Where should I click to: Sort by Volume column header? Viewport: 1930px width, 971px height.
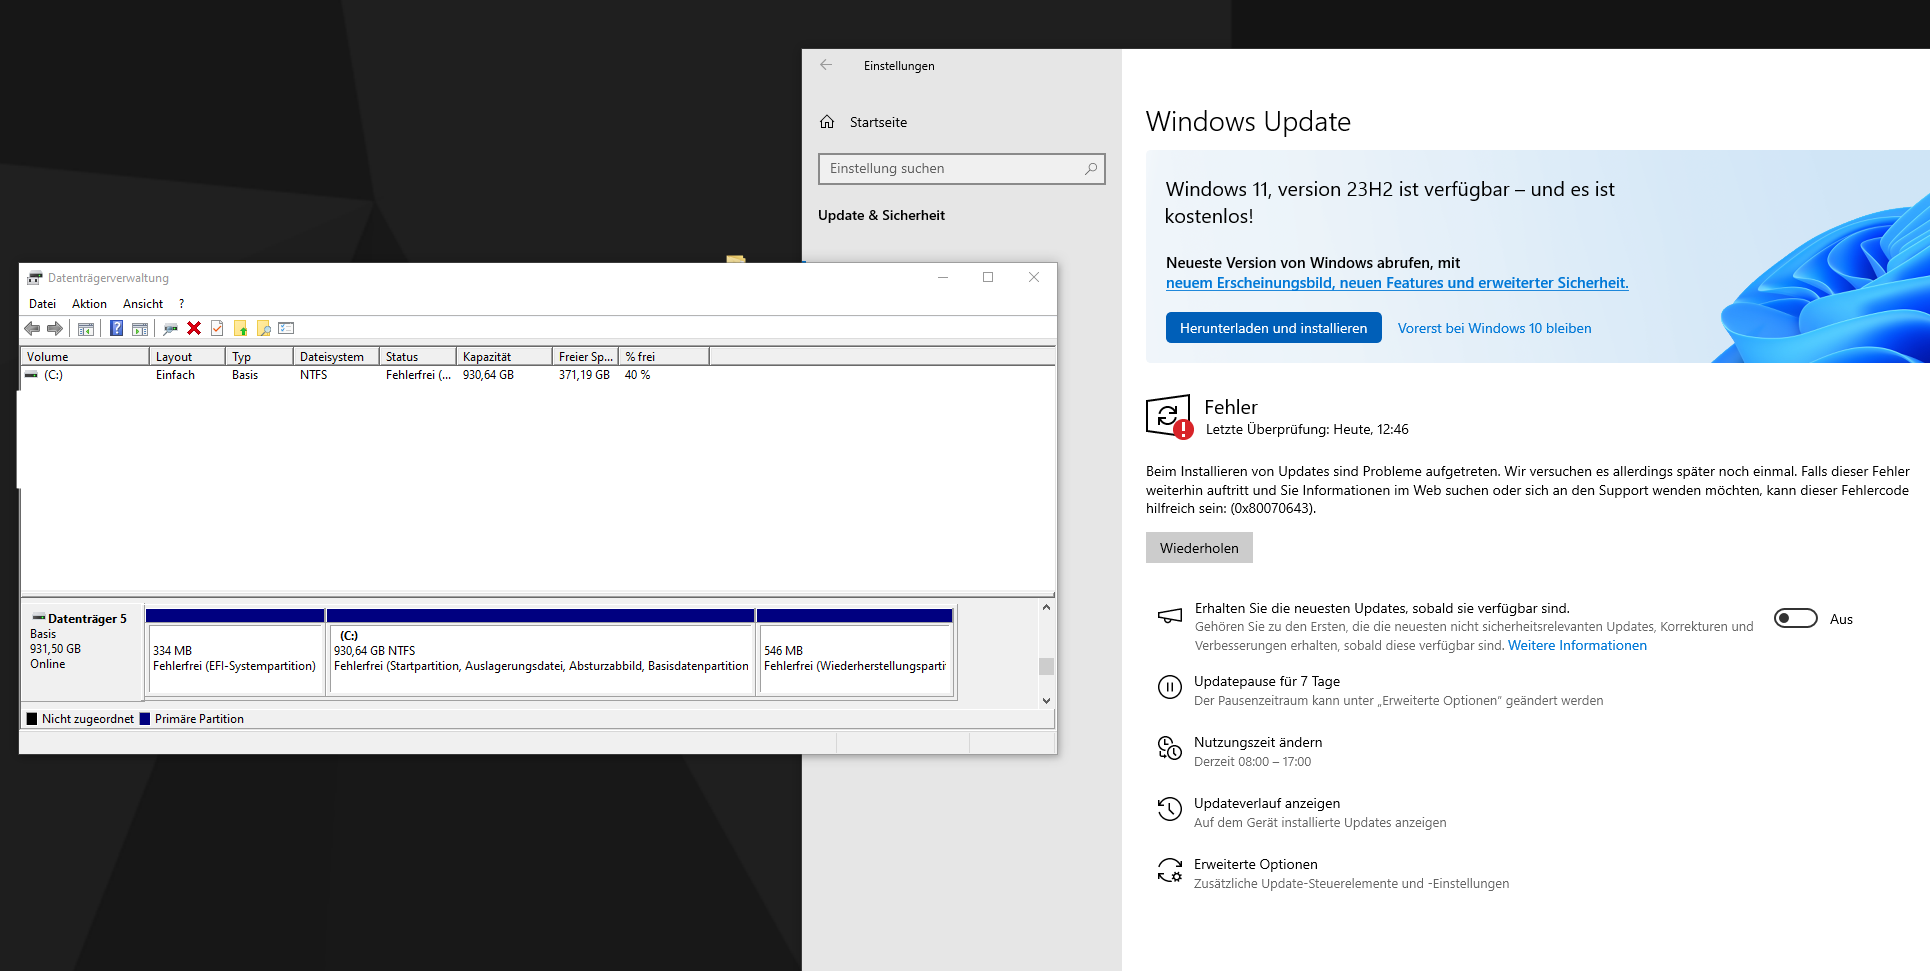coord(85,357)
